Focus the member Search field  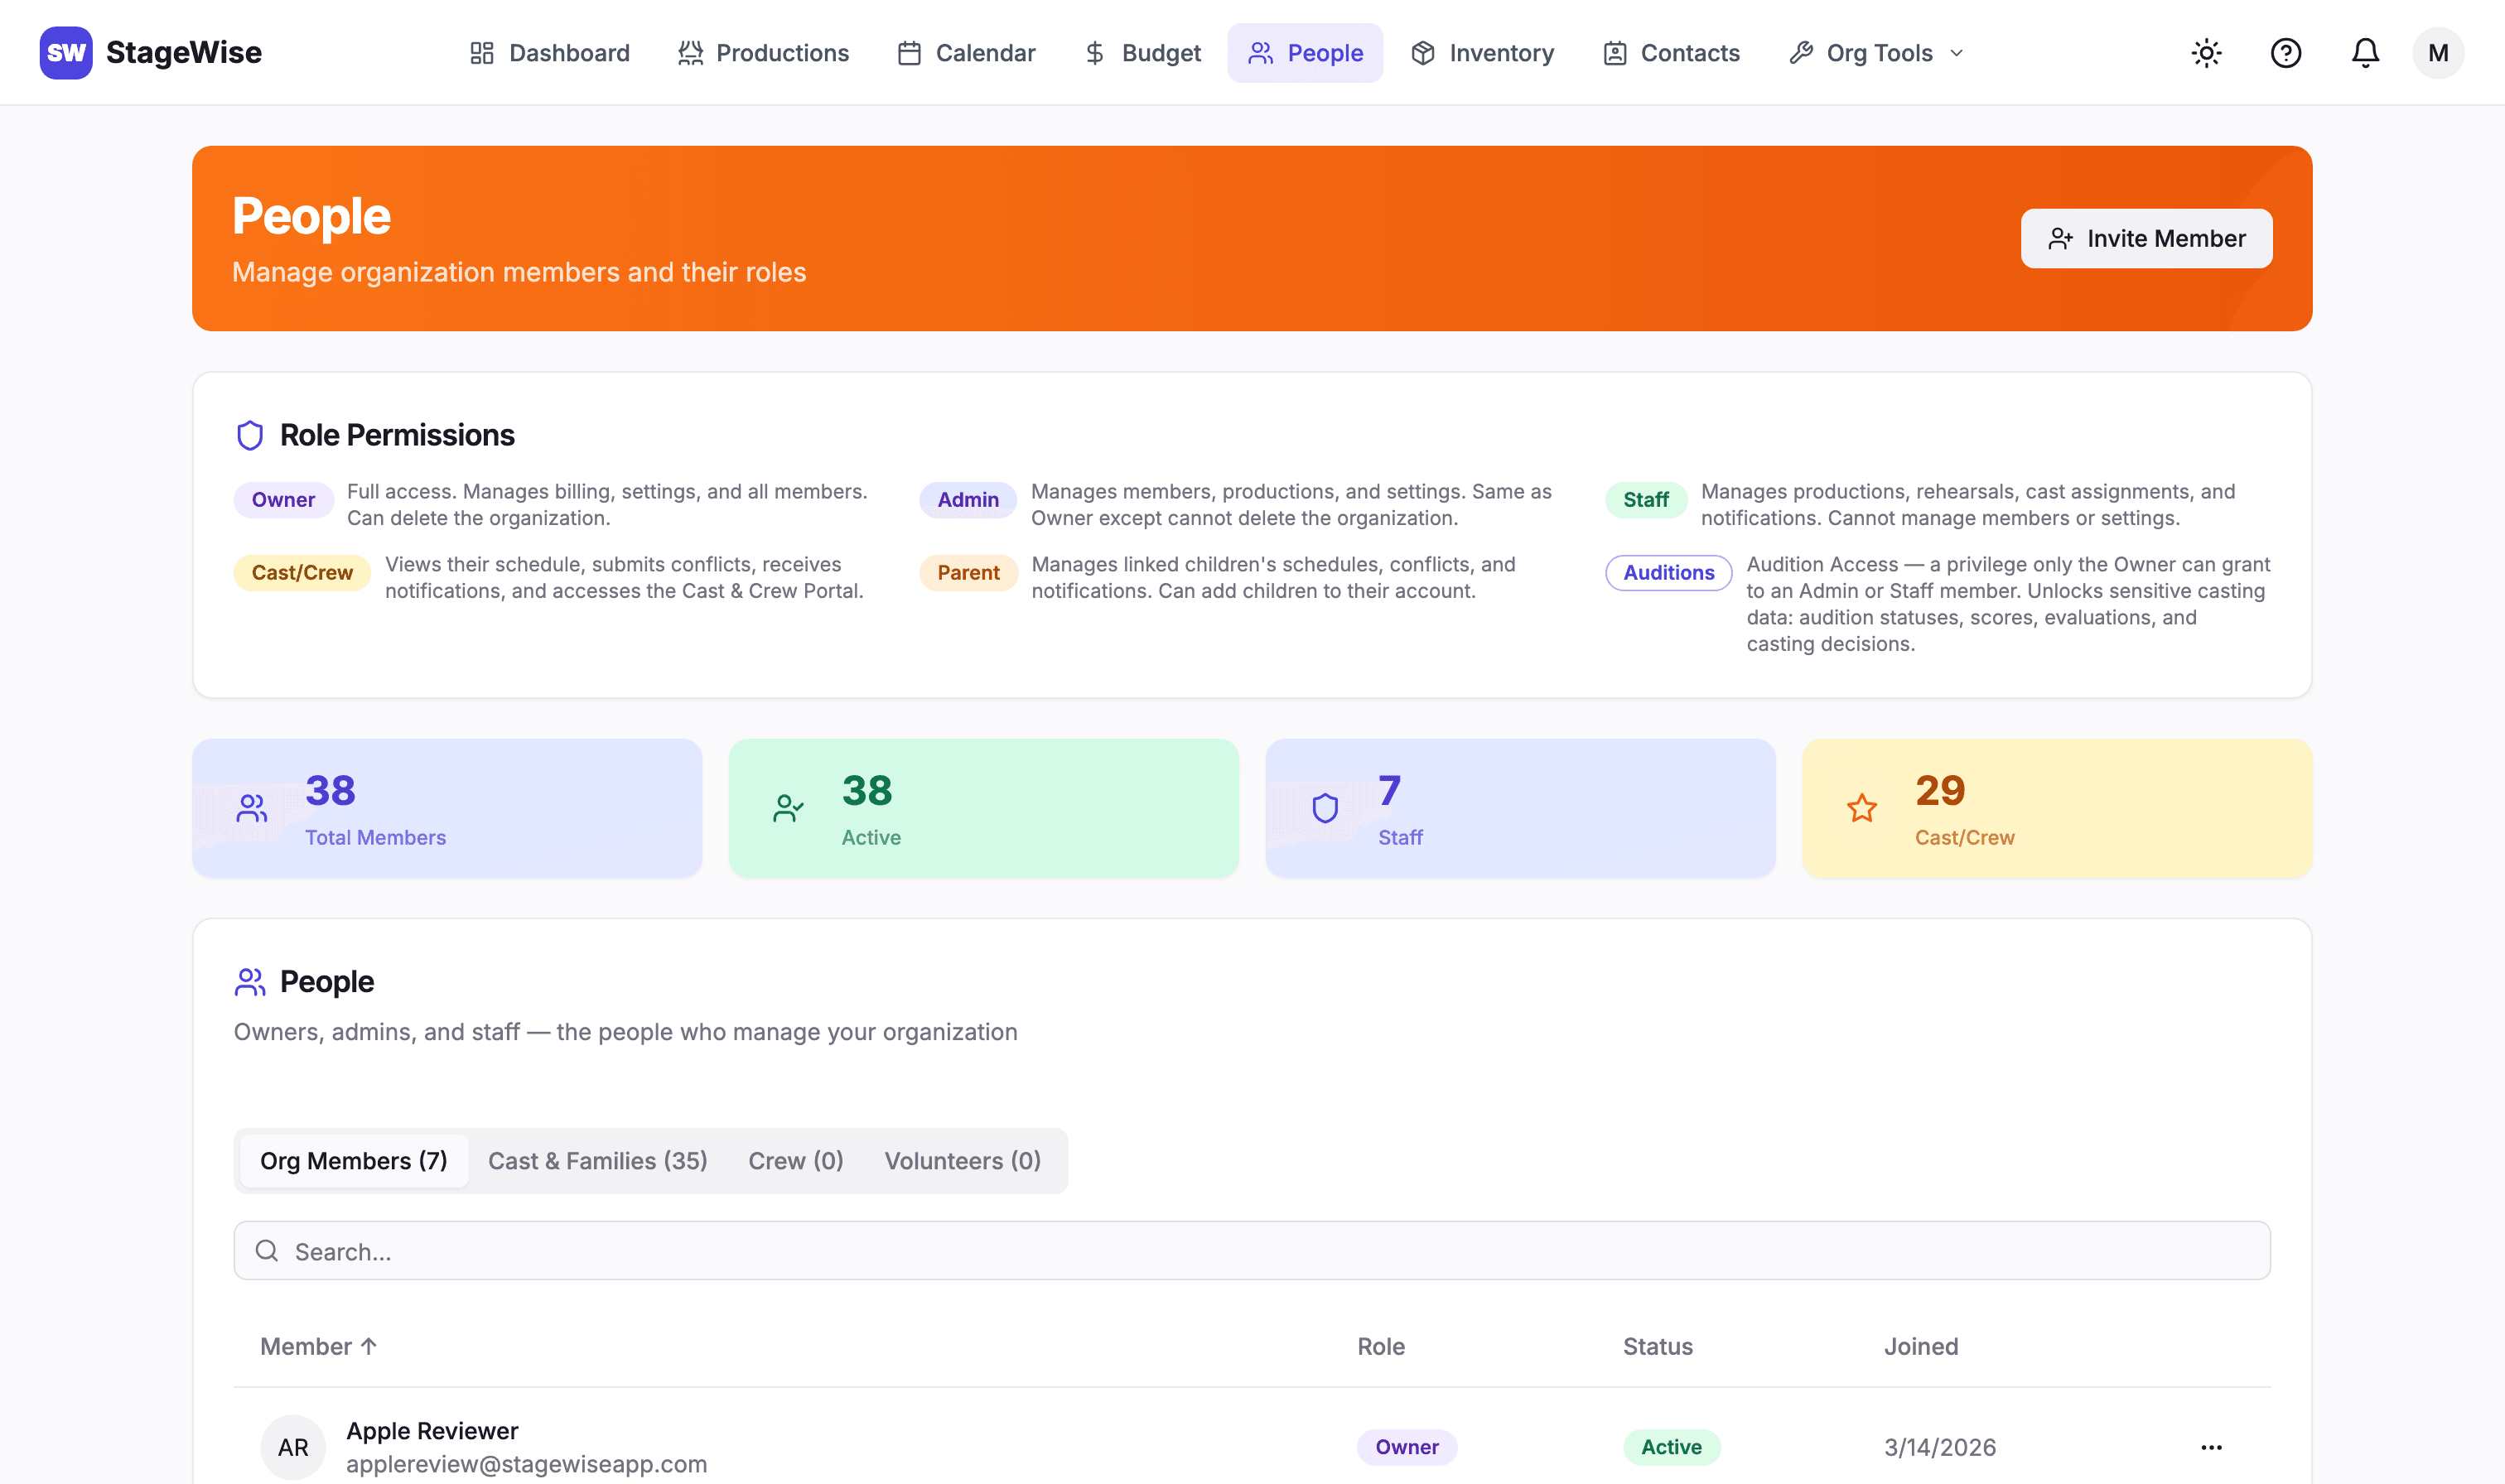(x=1252, y=1250)
